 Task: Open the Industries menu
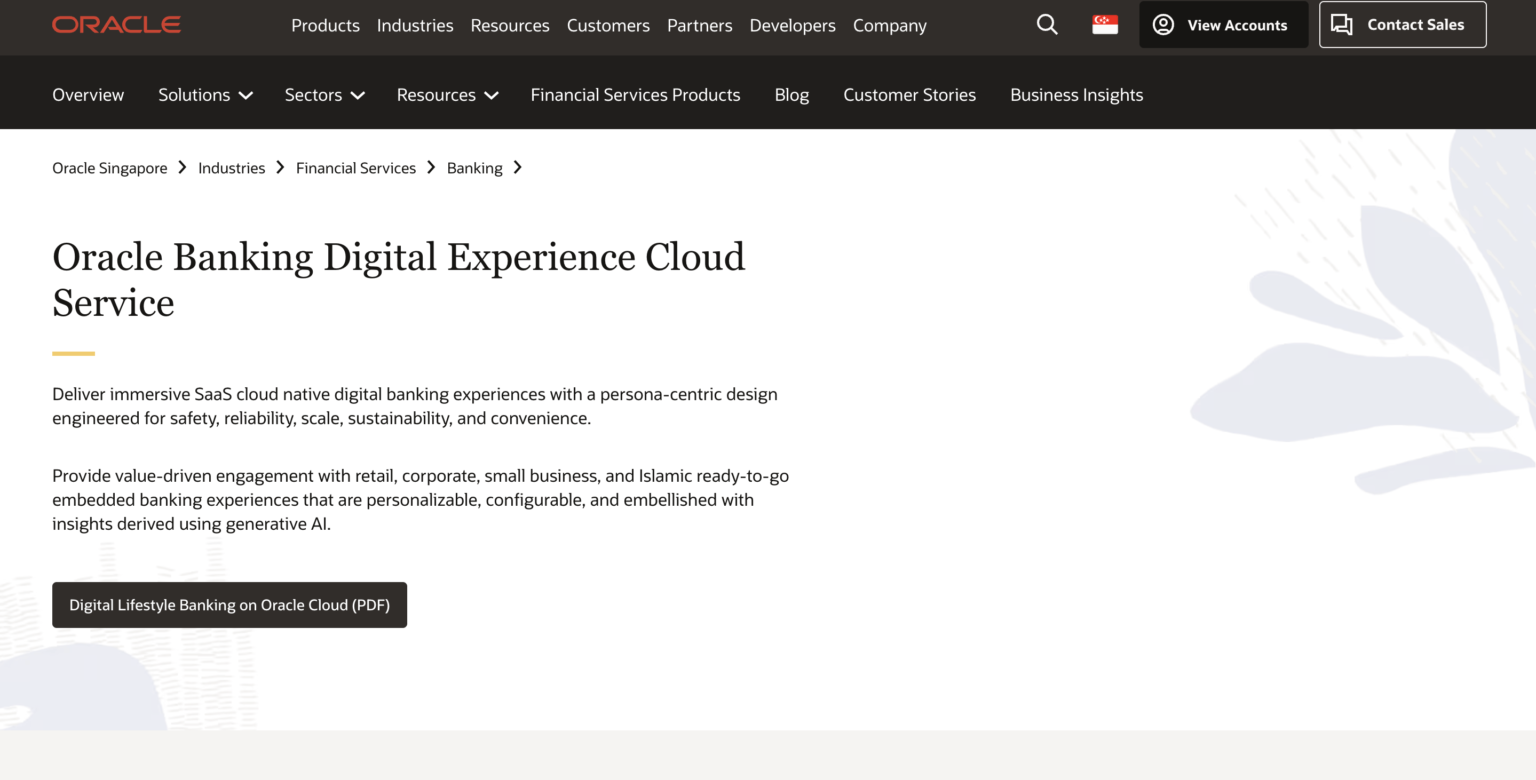(415, 26)
